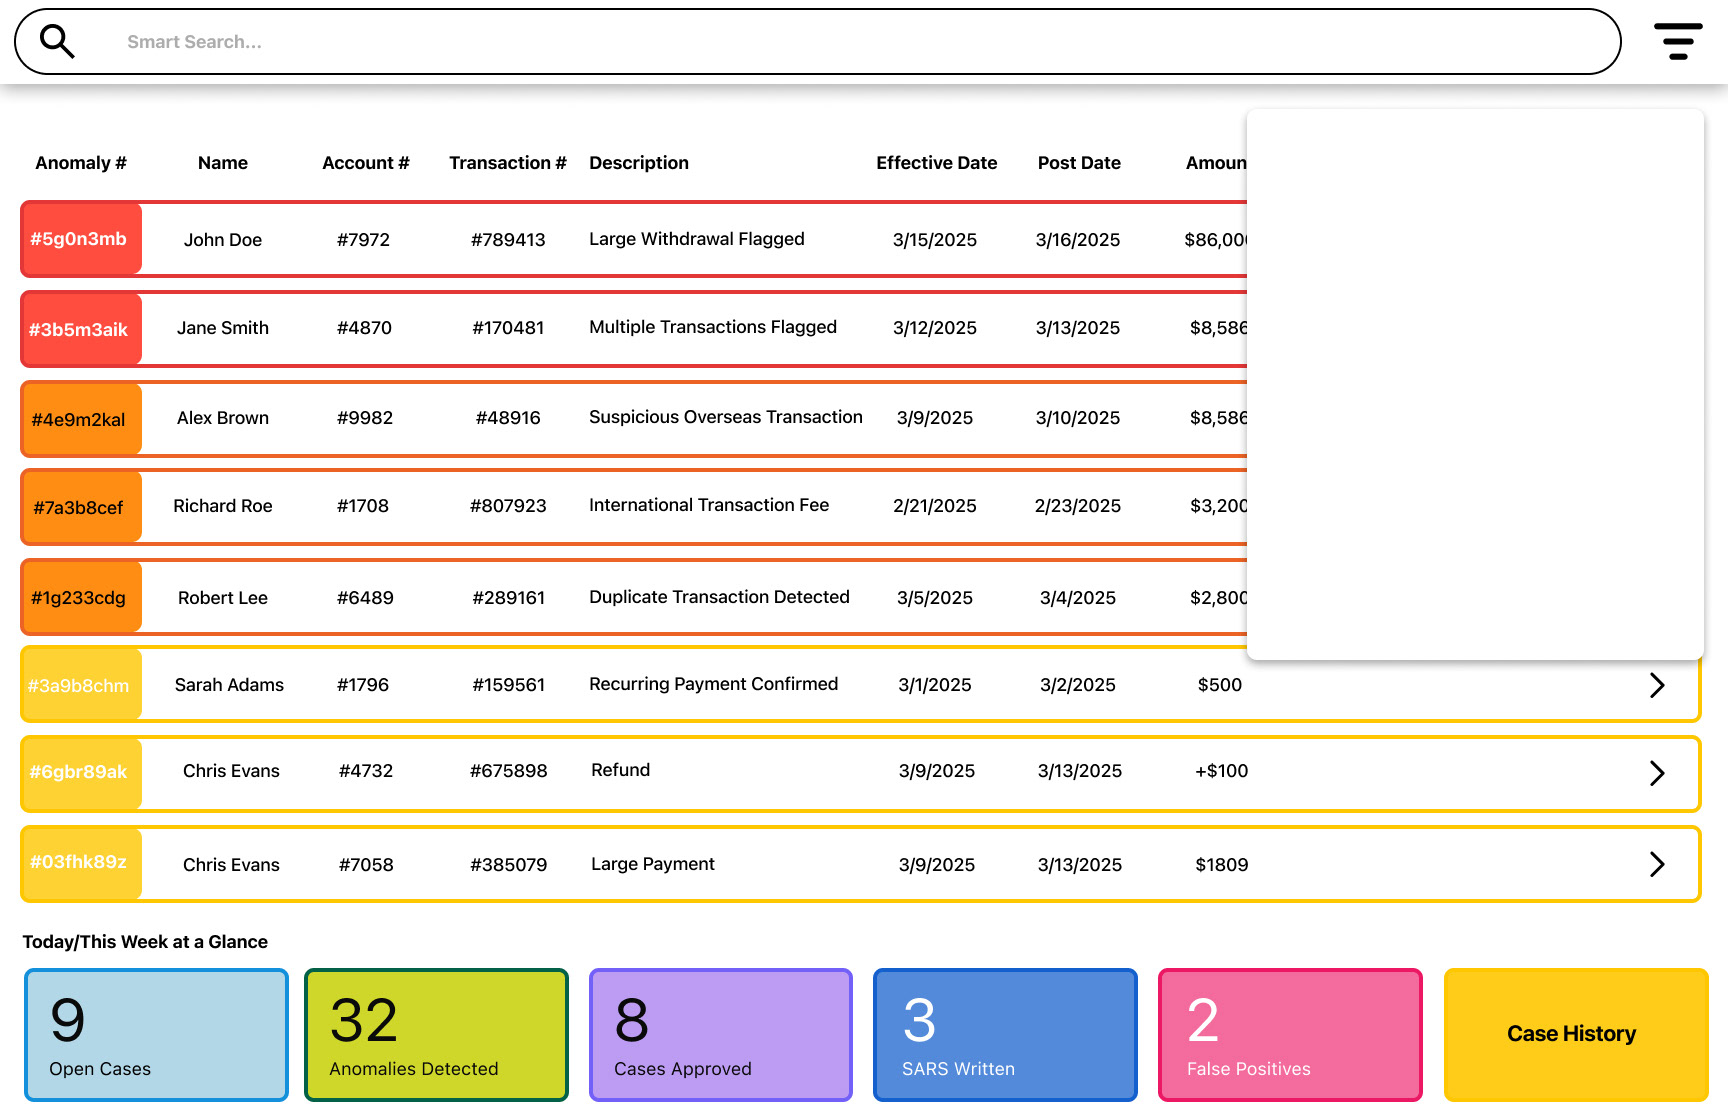Click the magnifying glass search icon

coord(57,41)
